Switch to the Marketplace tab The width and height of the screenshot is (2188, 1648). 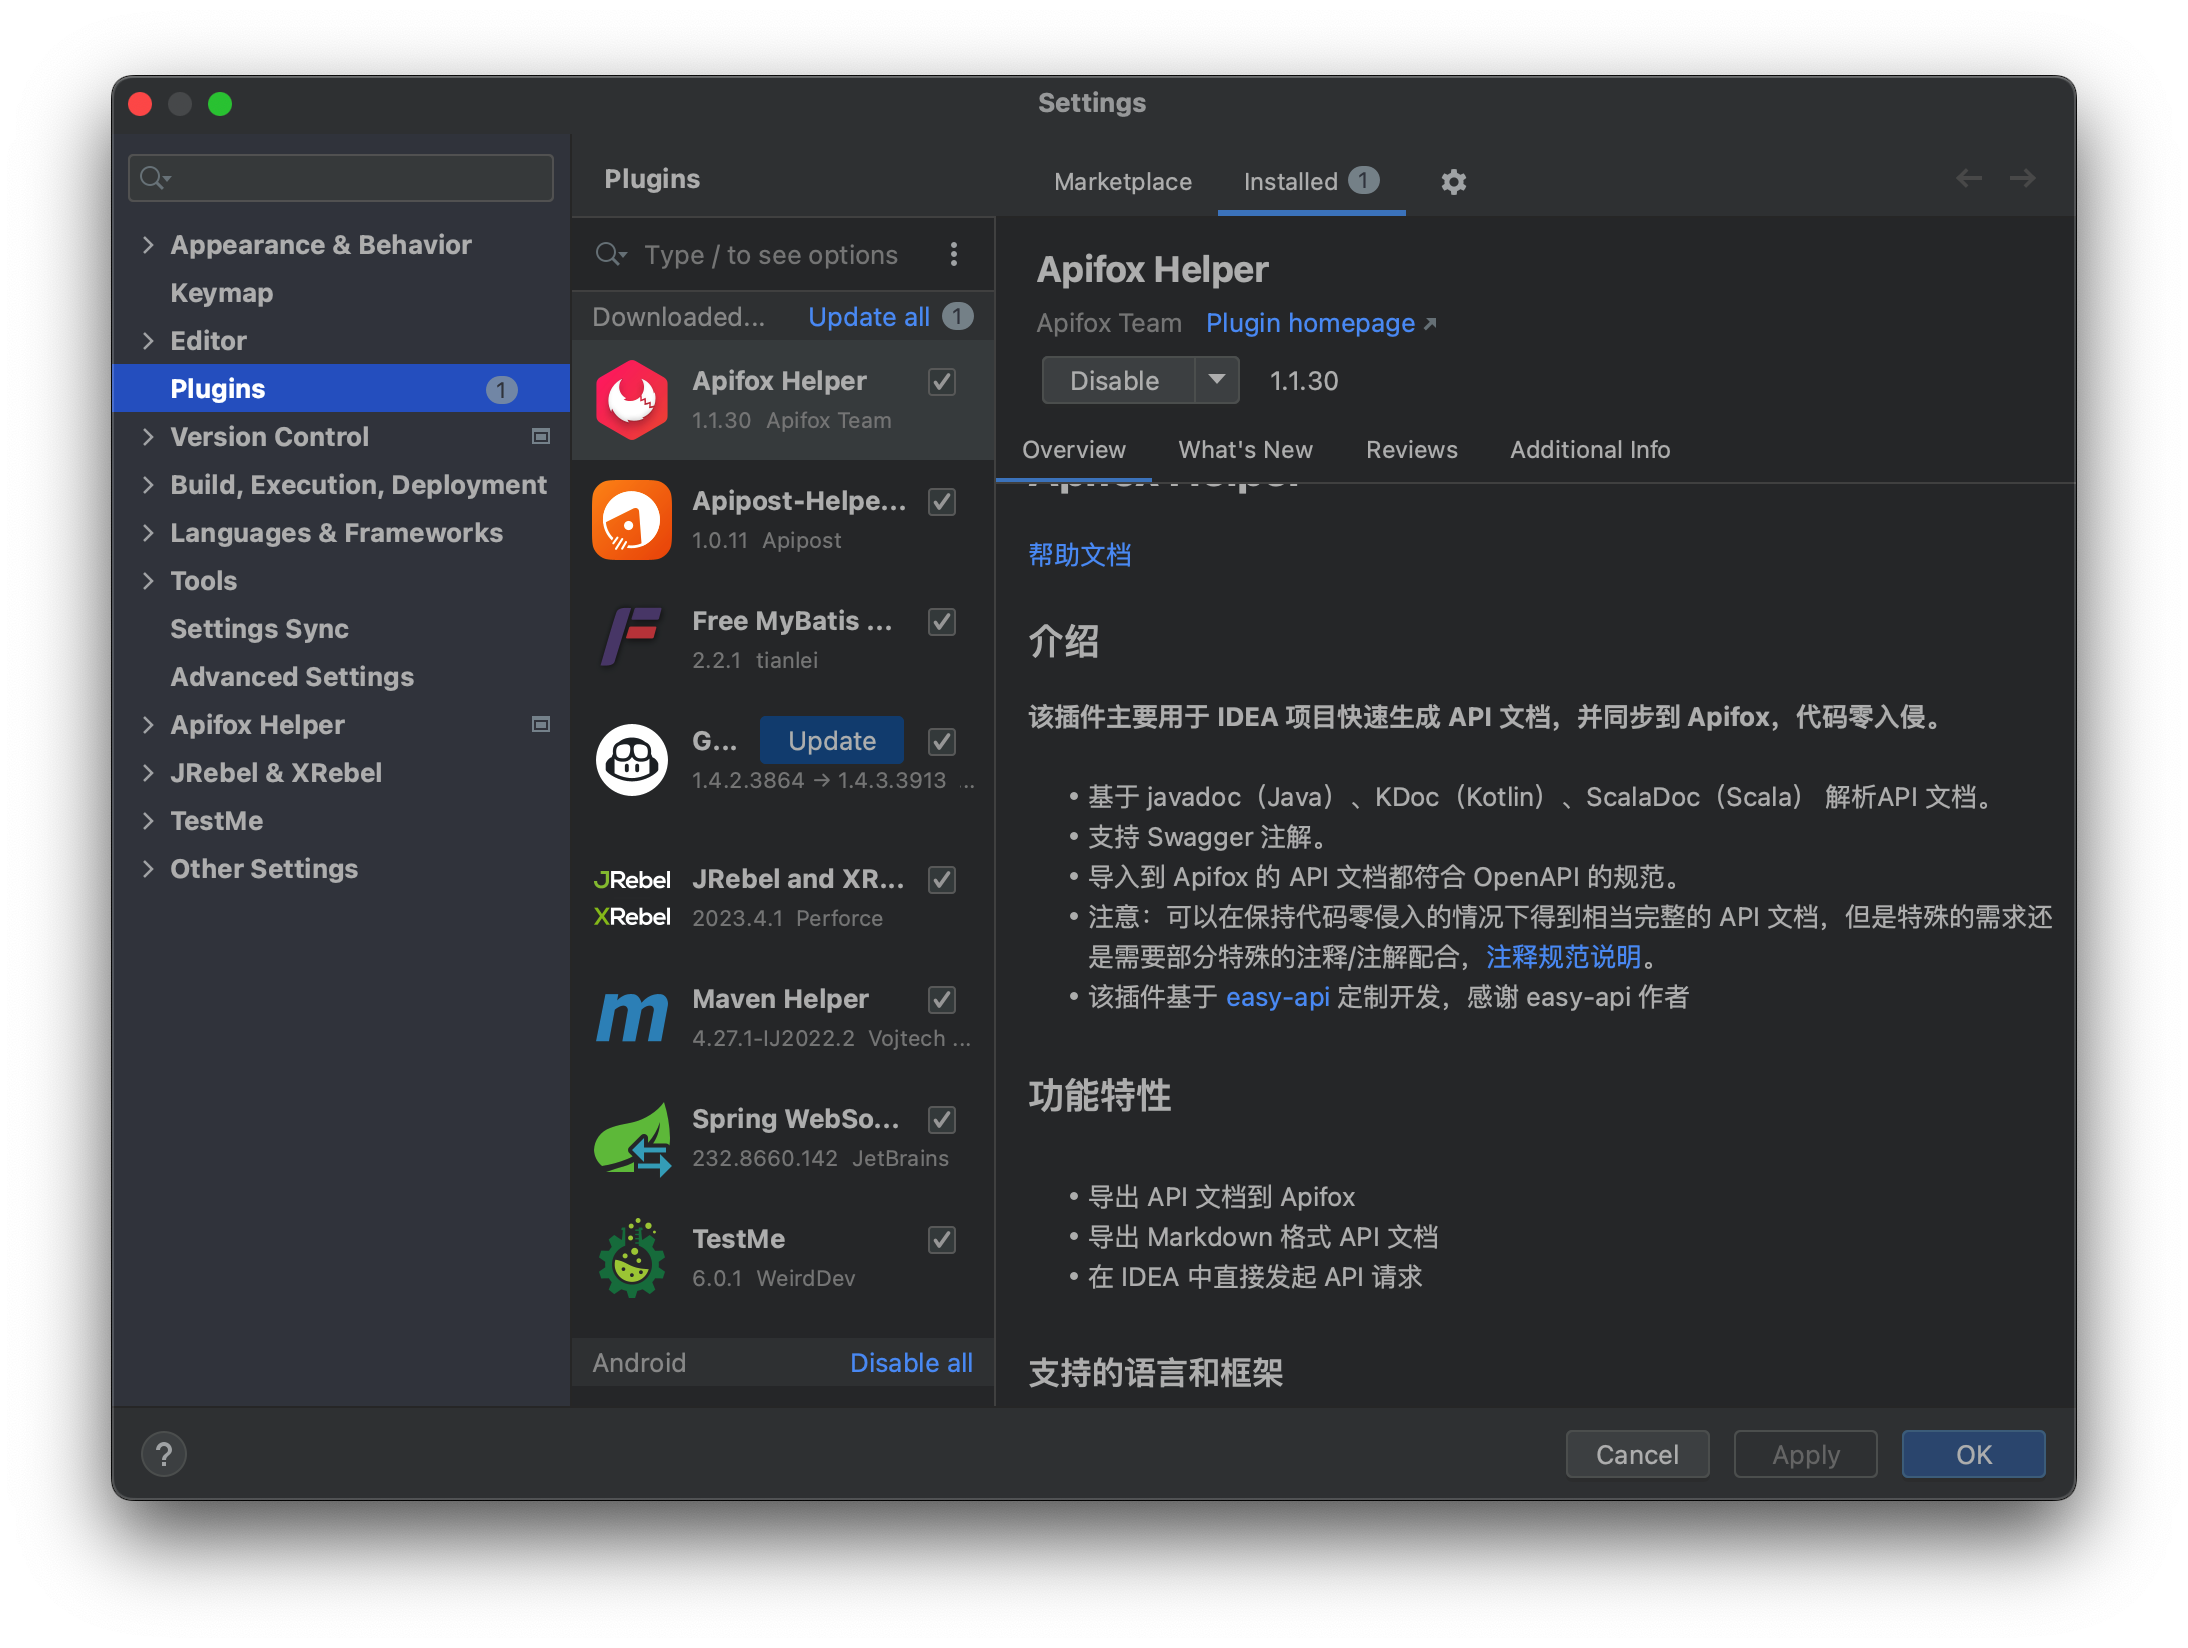(x=1123, y=182)
